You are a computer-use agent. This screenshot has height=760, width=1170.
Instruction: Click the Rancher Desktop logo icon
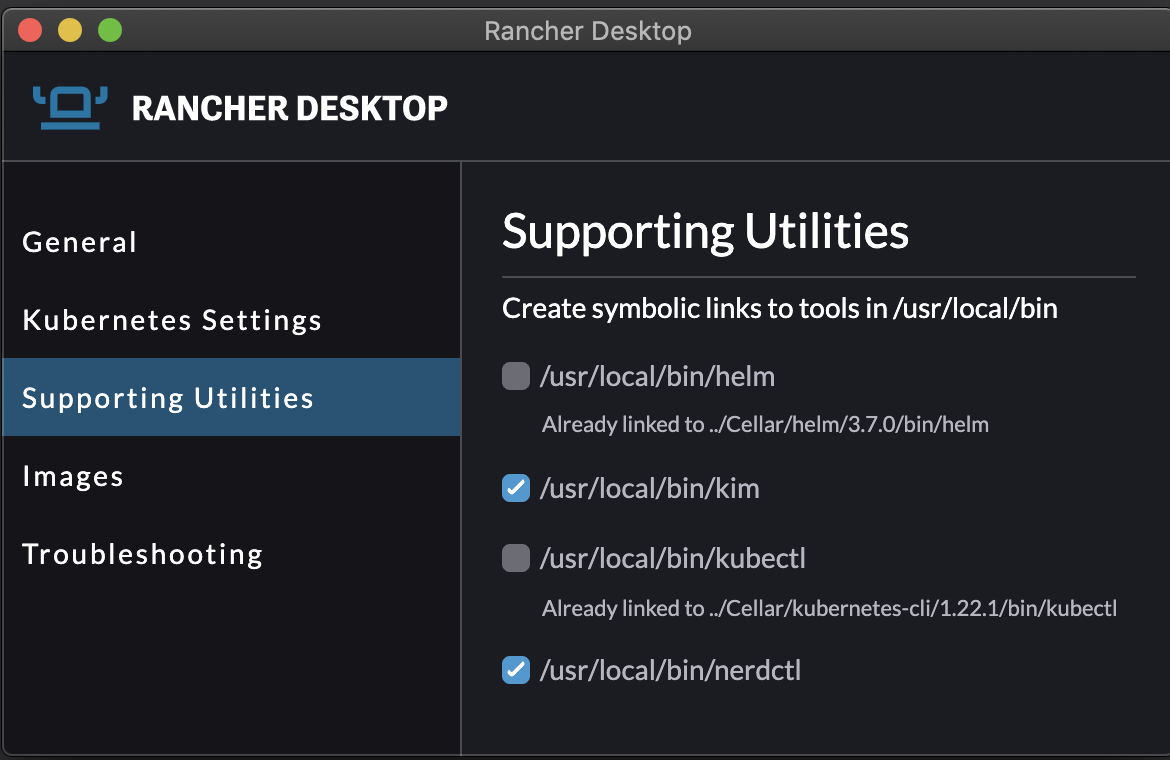[x=68, y=106]
